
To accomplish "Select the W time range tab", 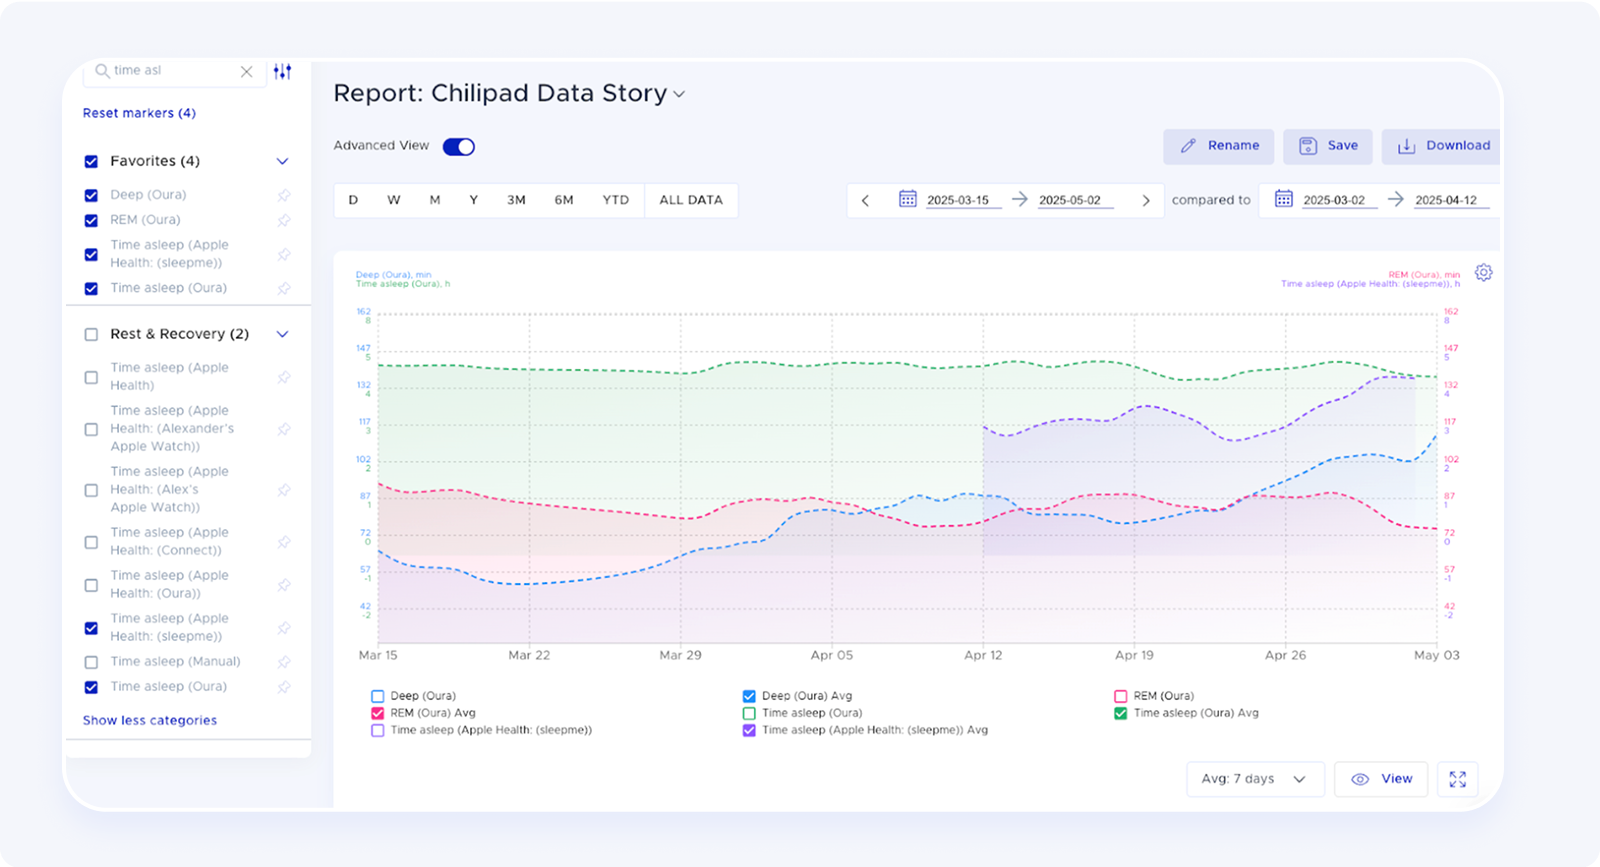I will [x=394, y=200].
